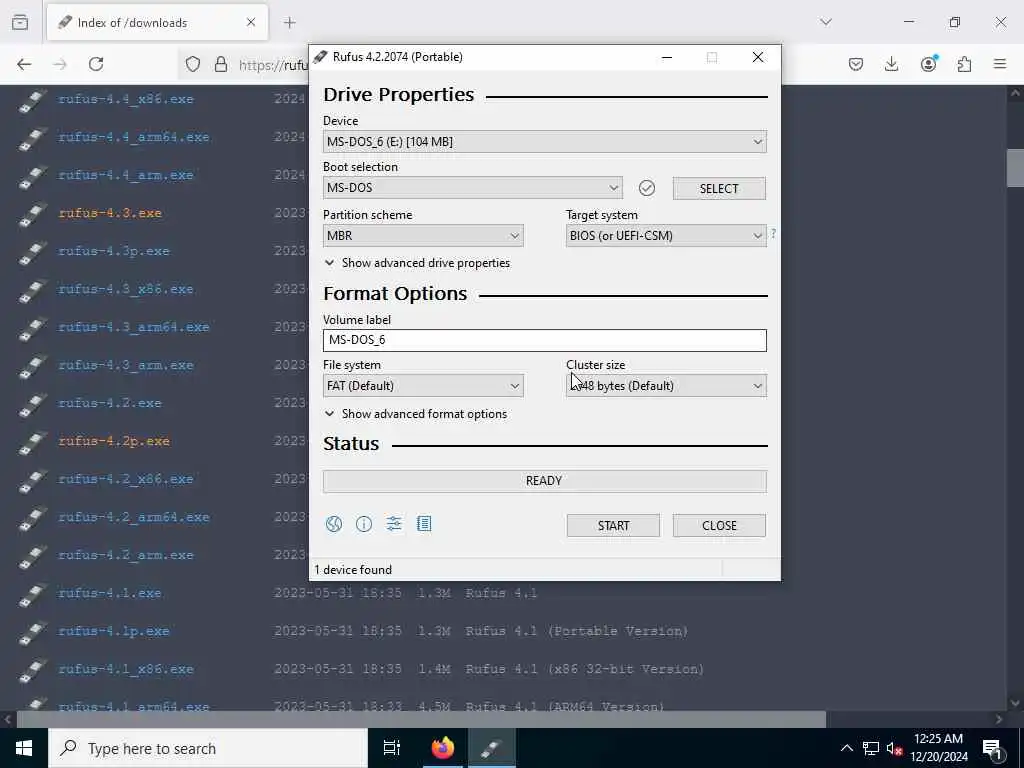The image size is (1024, 768).
Task: Open Firefox downloads arrow icon
Action: (891, 64)
